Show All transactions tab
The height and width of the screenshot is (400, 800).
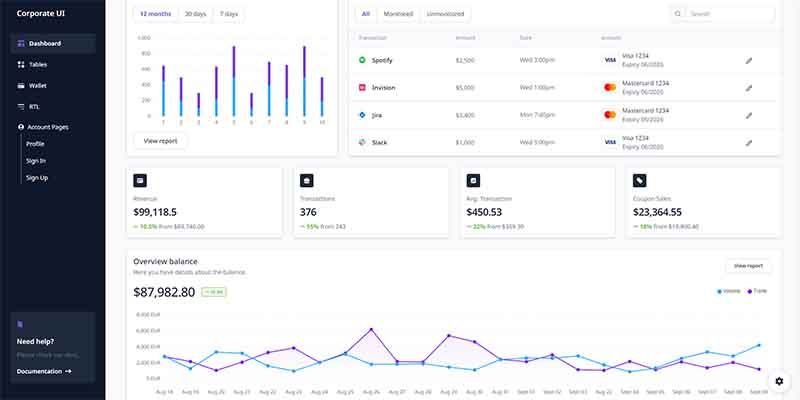pos(366,14)
